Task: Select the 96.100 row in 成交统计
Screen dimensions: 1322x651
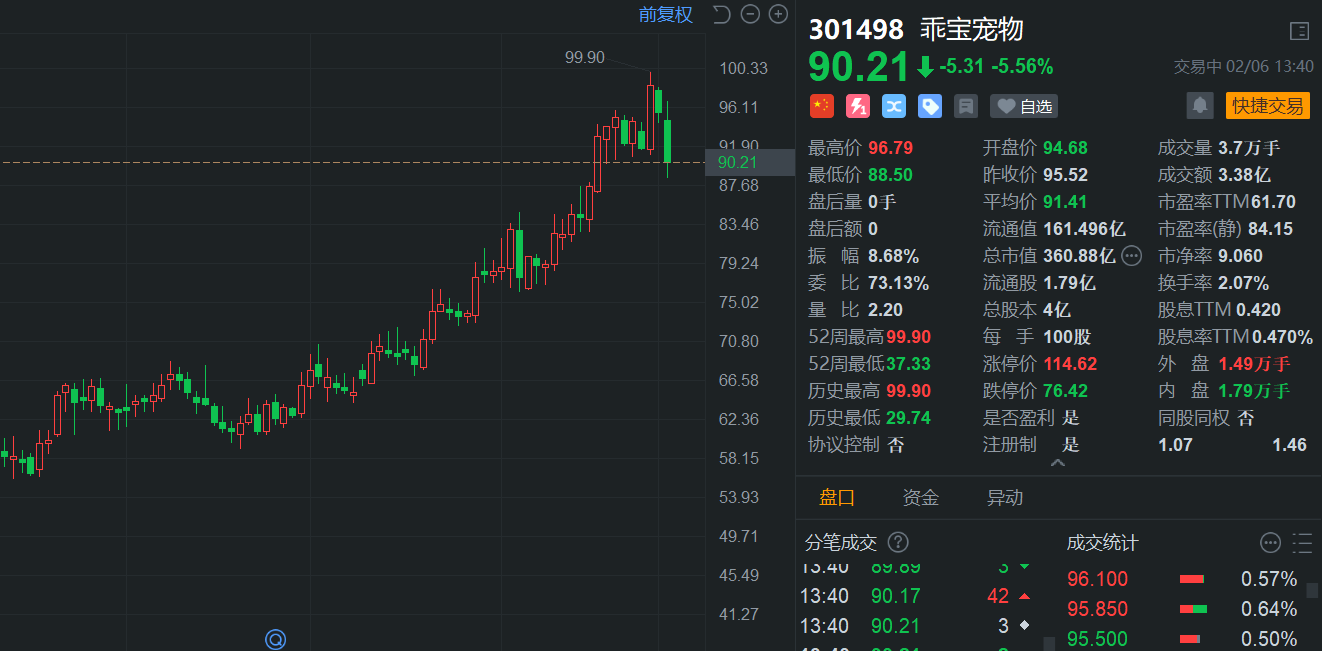Action: pos(1181,579)
